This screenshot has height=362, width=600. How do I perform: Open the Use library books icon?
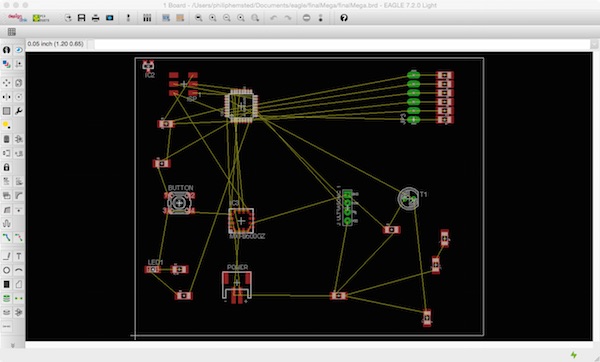[147, 18]
